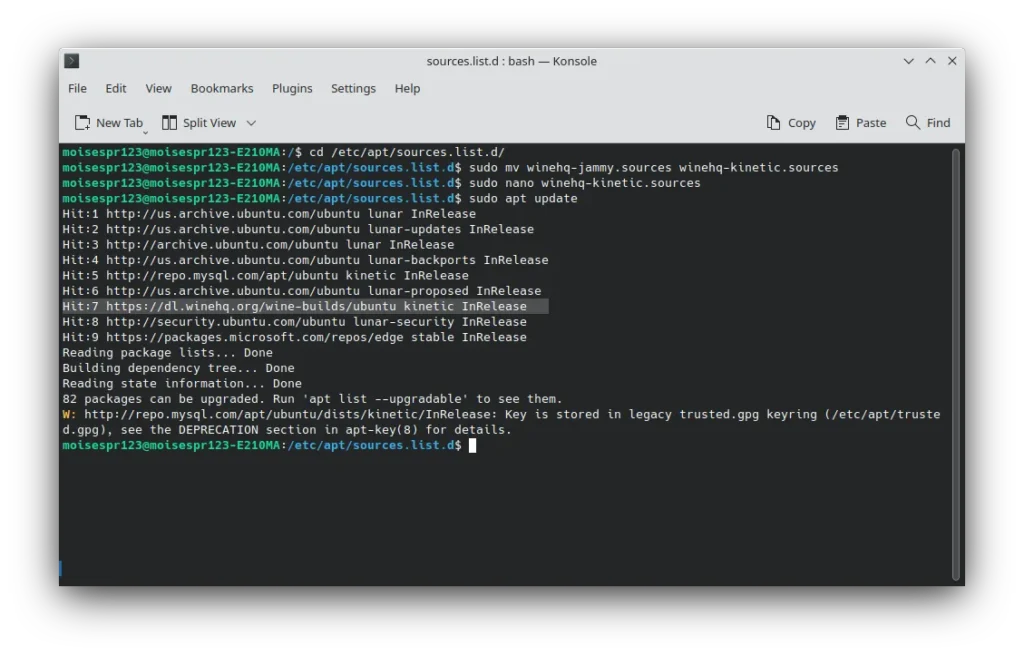Open the New Tab profile dropdown arrow

[x=145, y=131]
